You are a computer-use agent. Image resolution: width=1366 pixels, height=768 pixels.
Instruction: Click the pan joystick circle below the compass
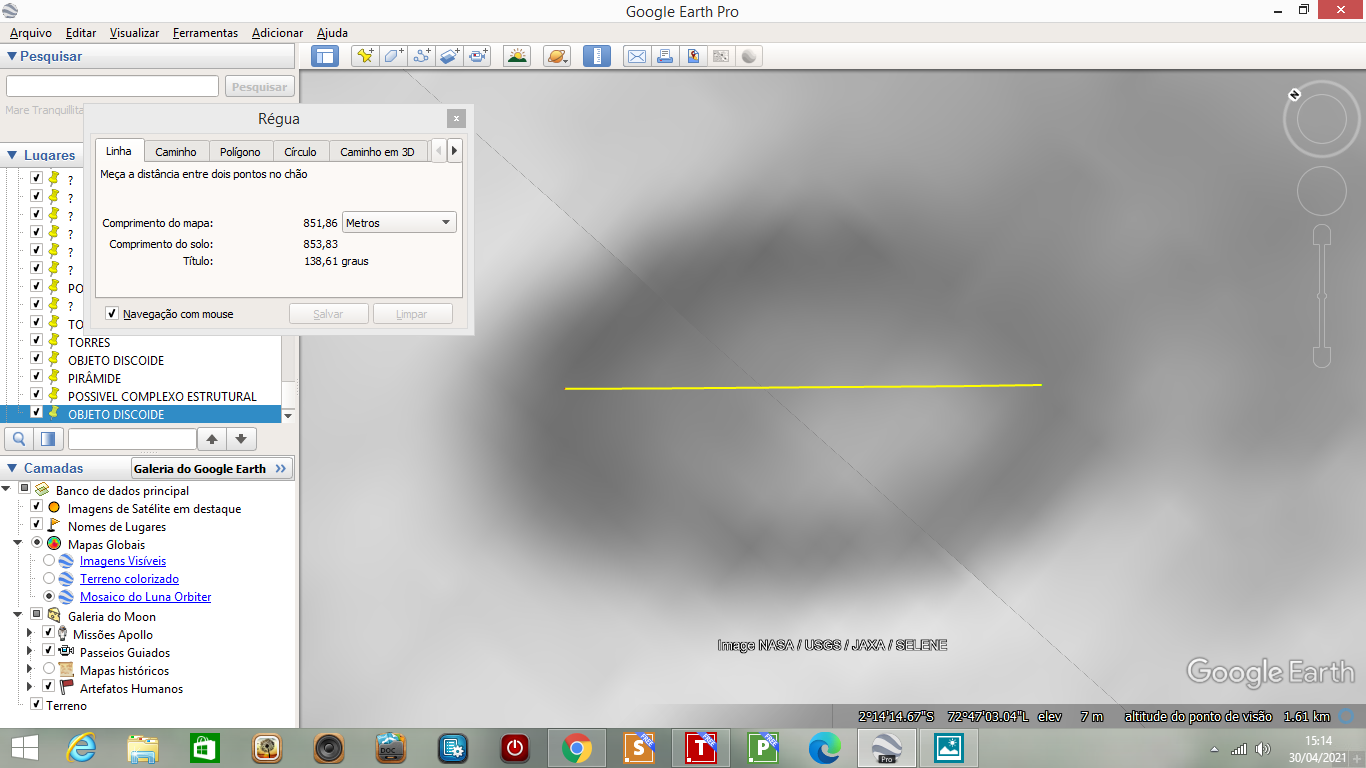pos(1321,190)
